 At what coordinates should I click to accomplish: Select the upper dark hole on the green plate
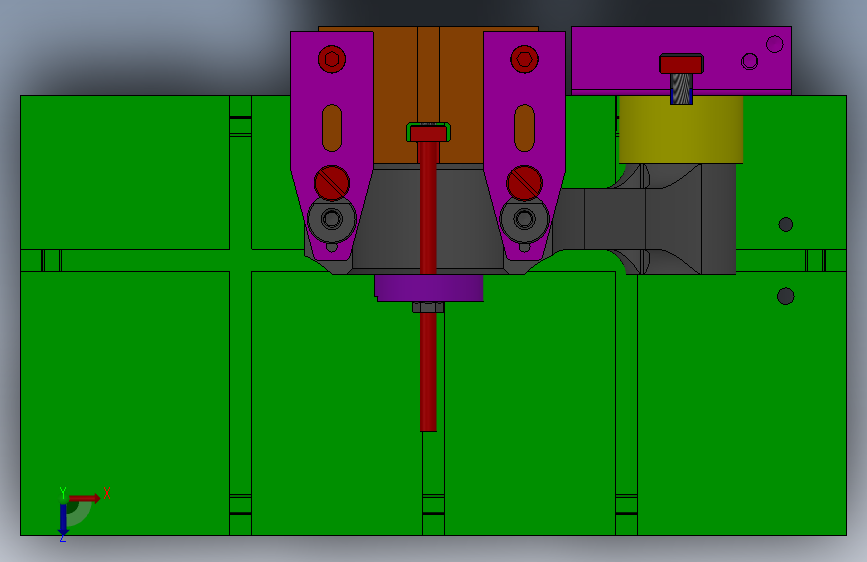pyautogui.click(x=786, y=225)
